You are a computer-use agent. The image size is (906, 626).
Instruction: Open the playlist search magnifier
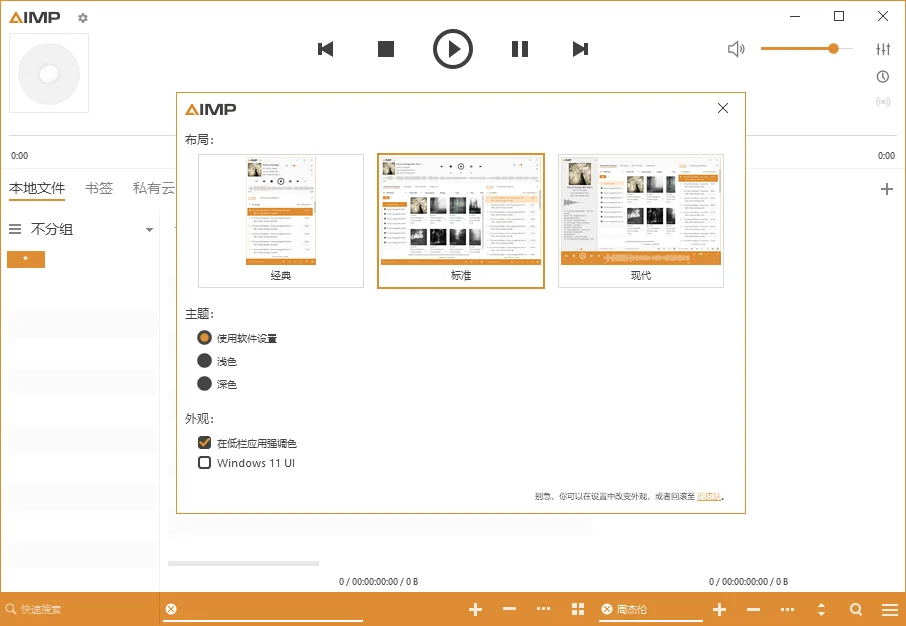856,609
